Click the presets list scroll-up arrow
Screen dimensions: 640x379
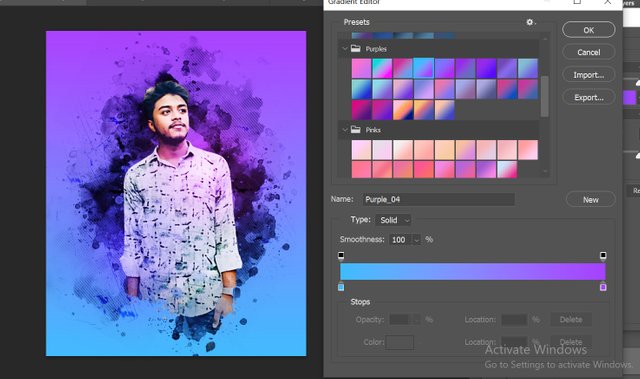click(x=545, y=38)
